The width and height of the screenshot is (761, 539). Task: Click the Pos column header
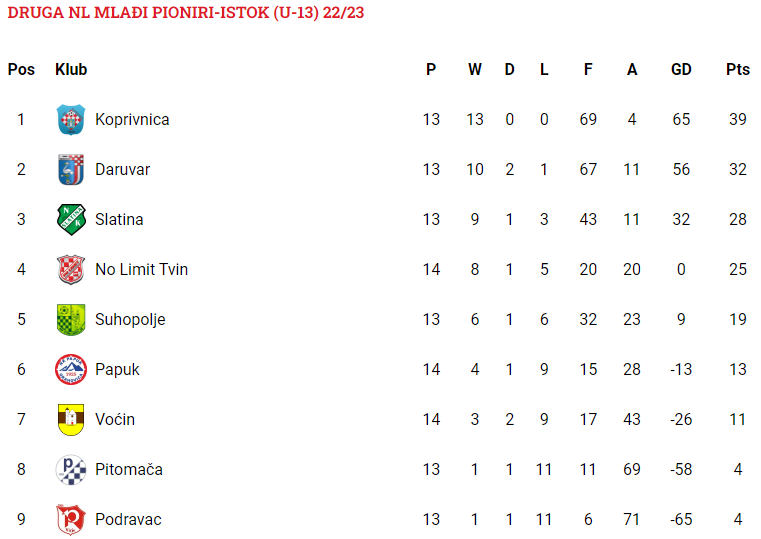[x=21, y=69]
